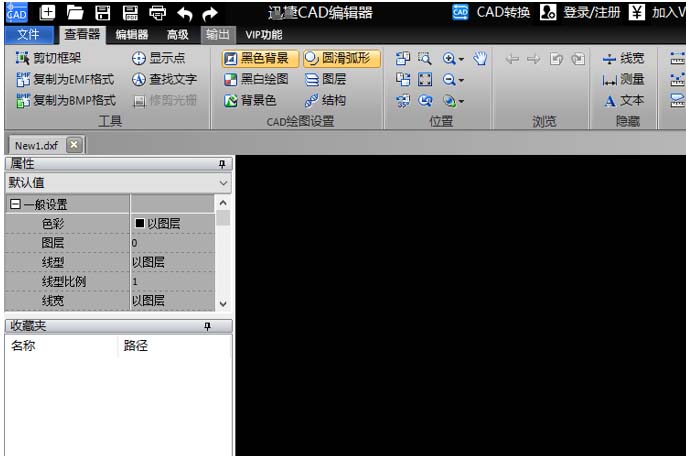
Task: Undo the last action
Action: coord(185,14)
